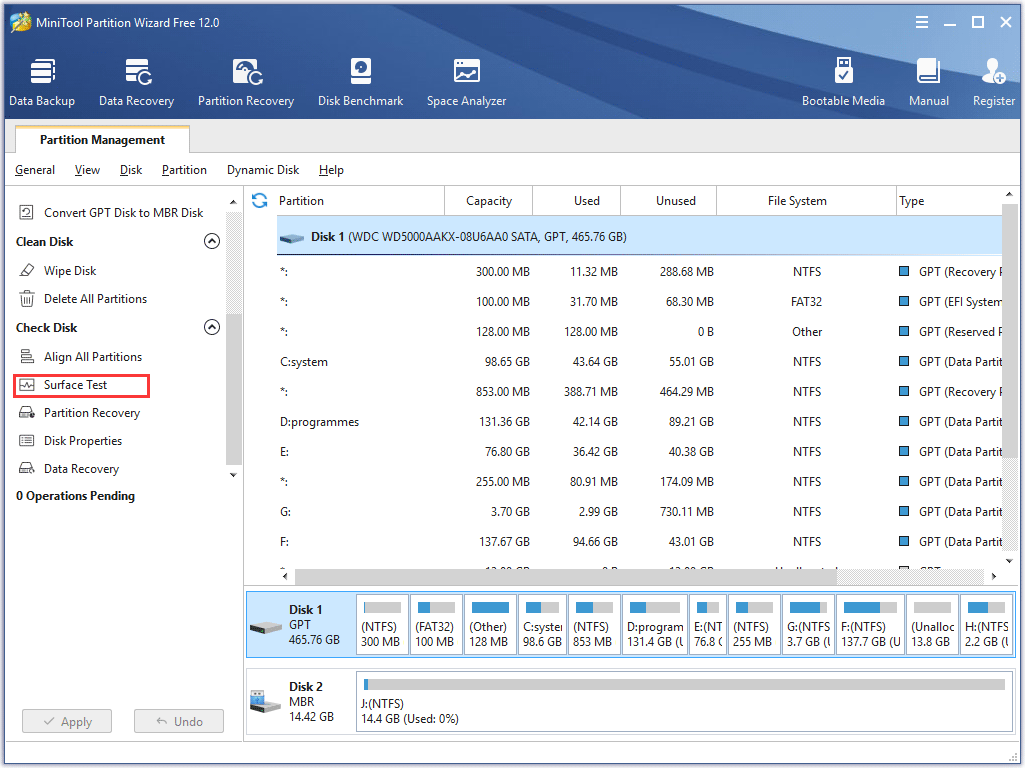Start the Disk Benchmark tool

[x=360, y=82]
